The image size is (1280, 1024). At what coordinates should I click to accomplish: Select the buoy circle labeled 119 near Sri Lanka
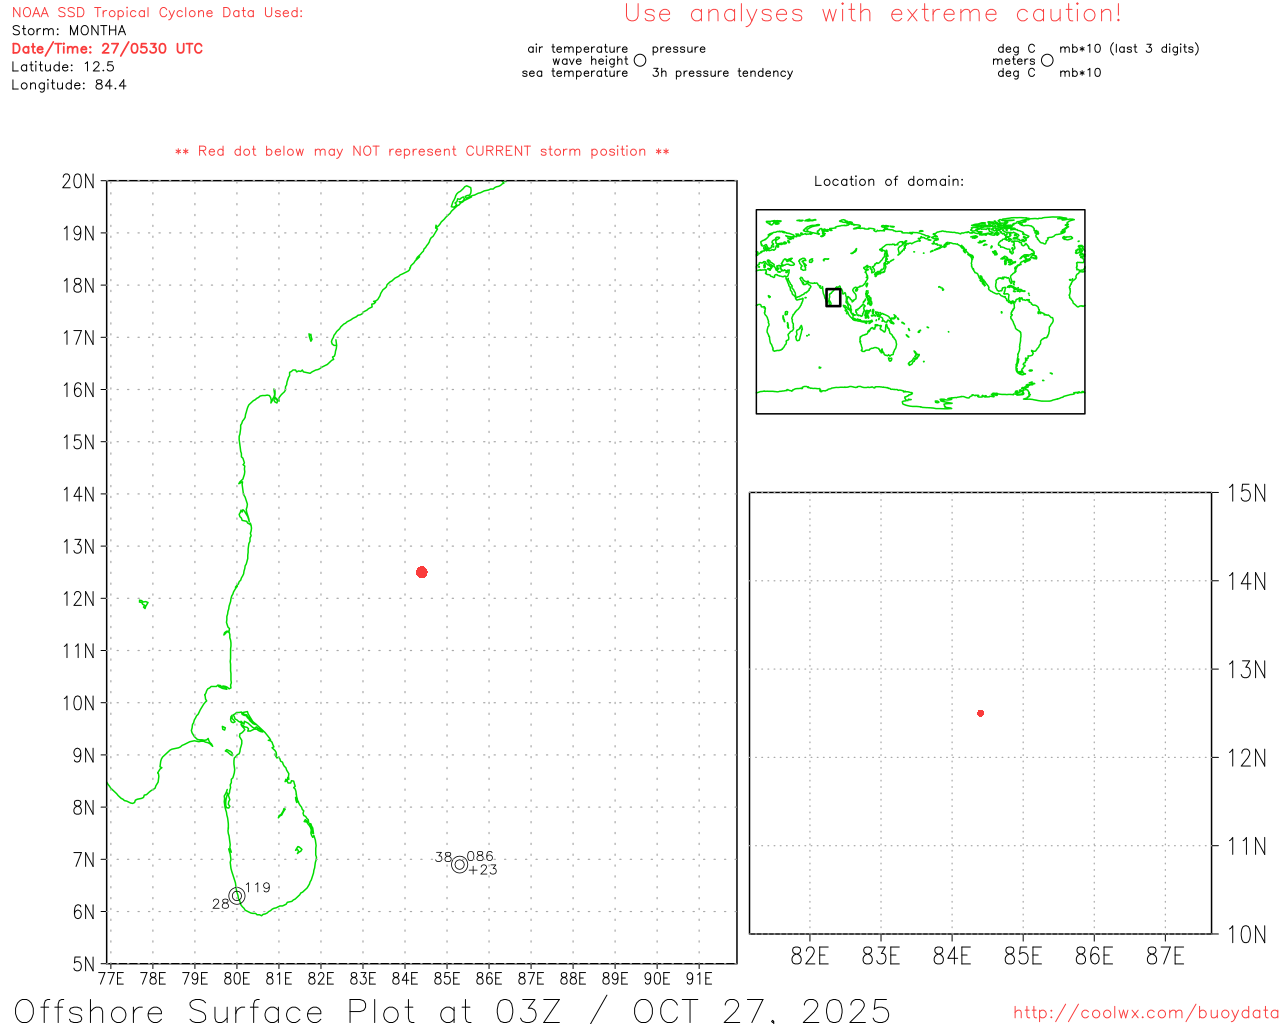tap(236, 896)
